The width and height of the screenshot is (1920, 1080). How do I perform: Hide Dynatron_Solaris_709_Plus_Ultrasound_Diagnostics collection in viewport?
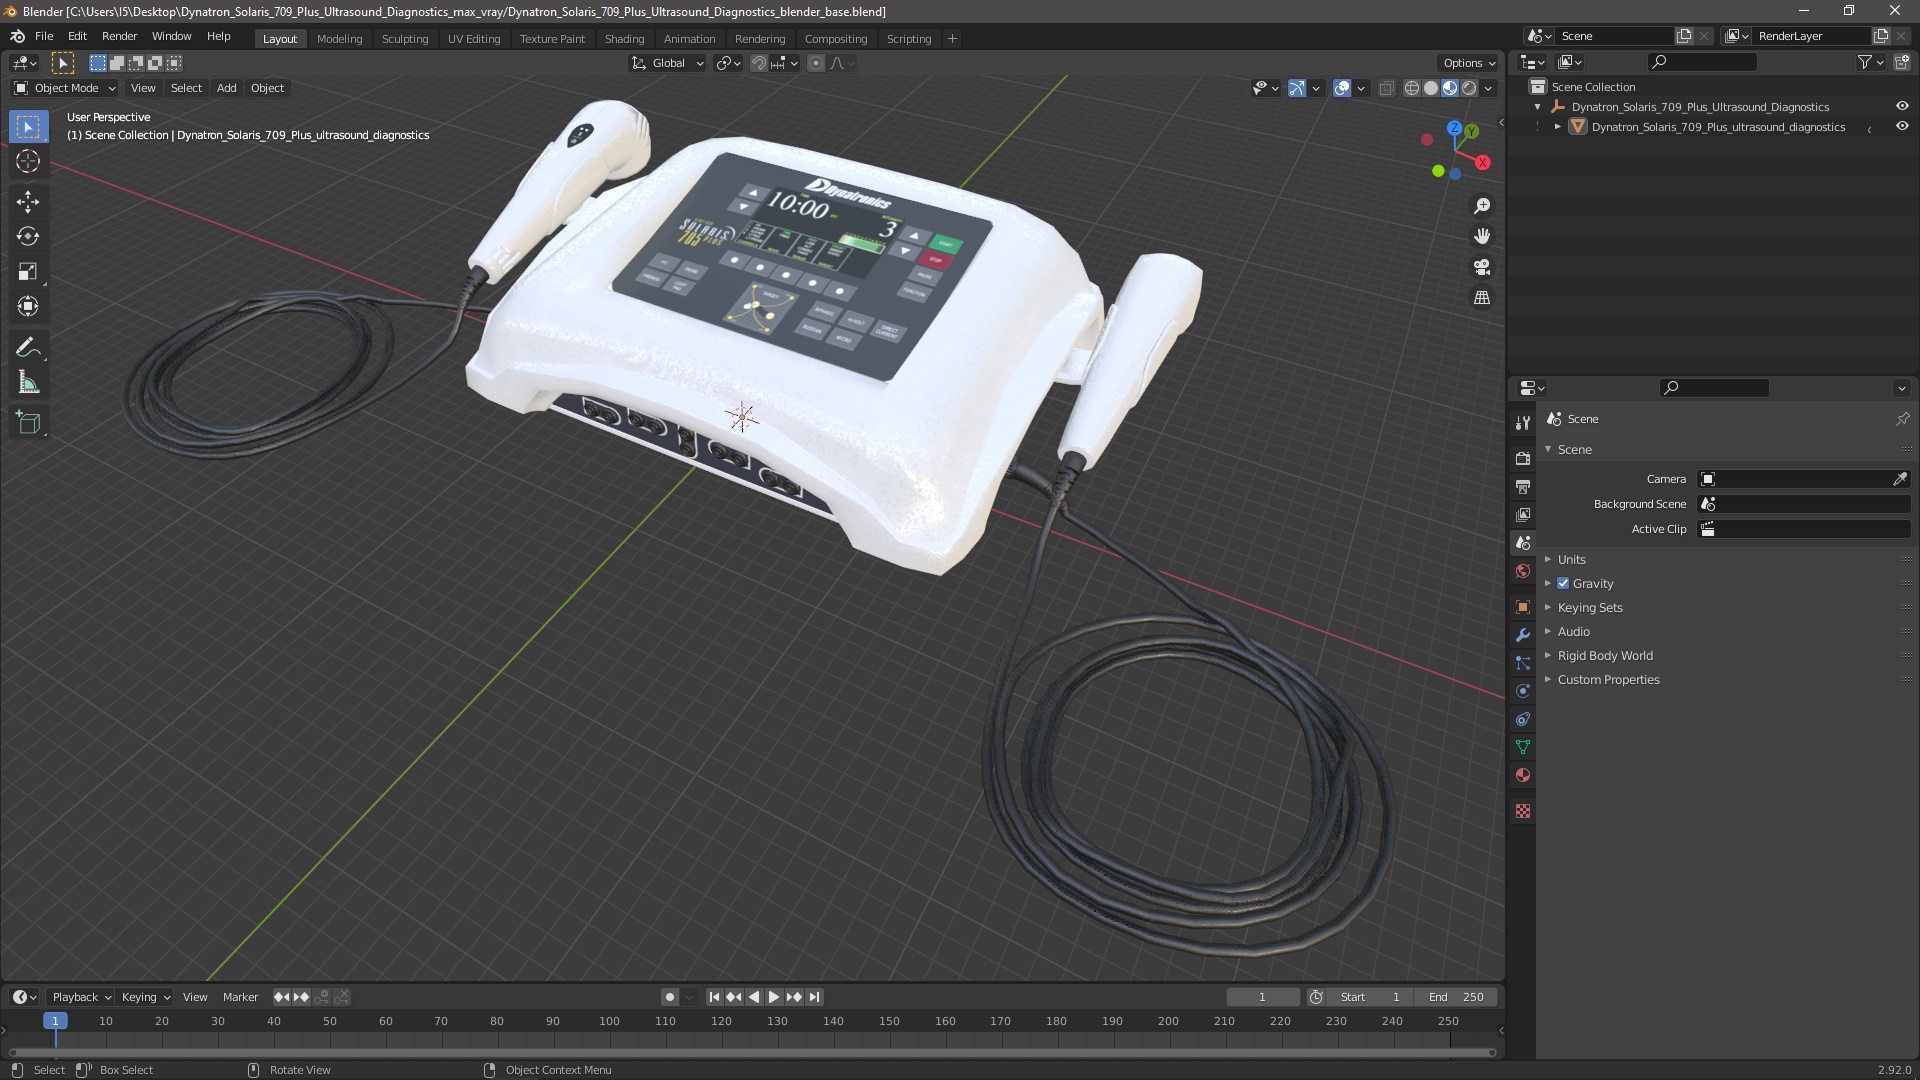1902,106
